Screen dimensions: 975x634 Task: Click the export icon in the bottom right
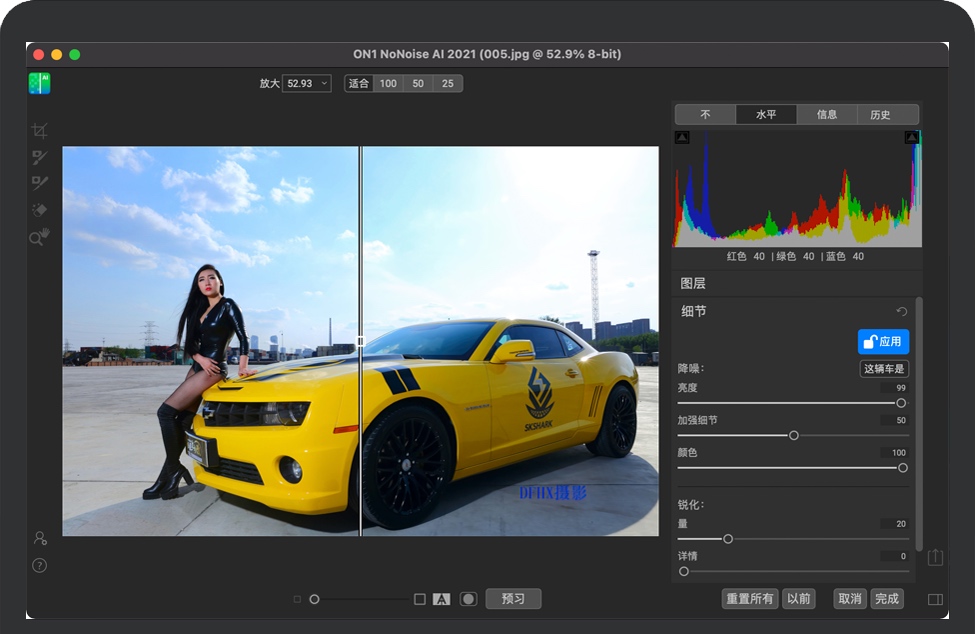point(937,555)
